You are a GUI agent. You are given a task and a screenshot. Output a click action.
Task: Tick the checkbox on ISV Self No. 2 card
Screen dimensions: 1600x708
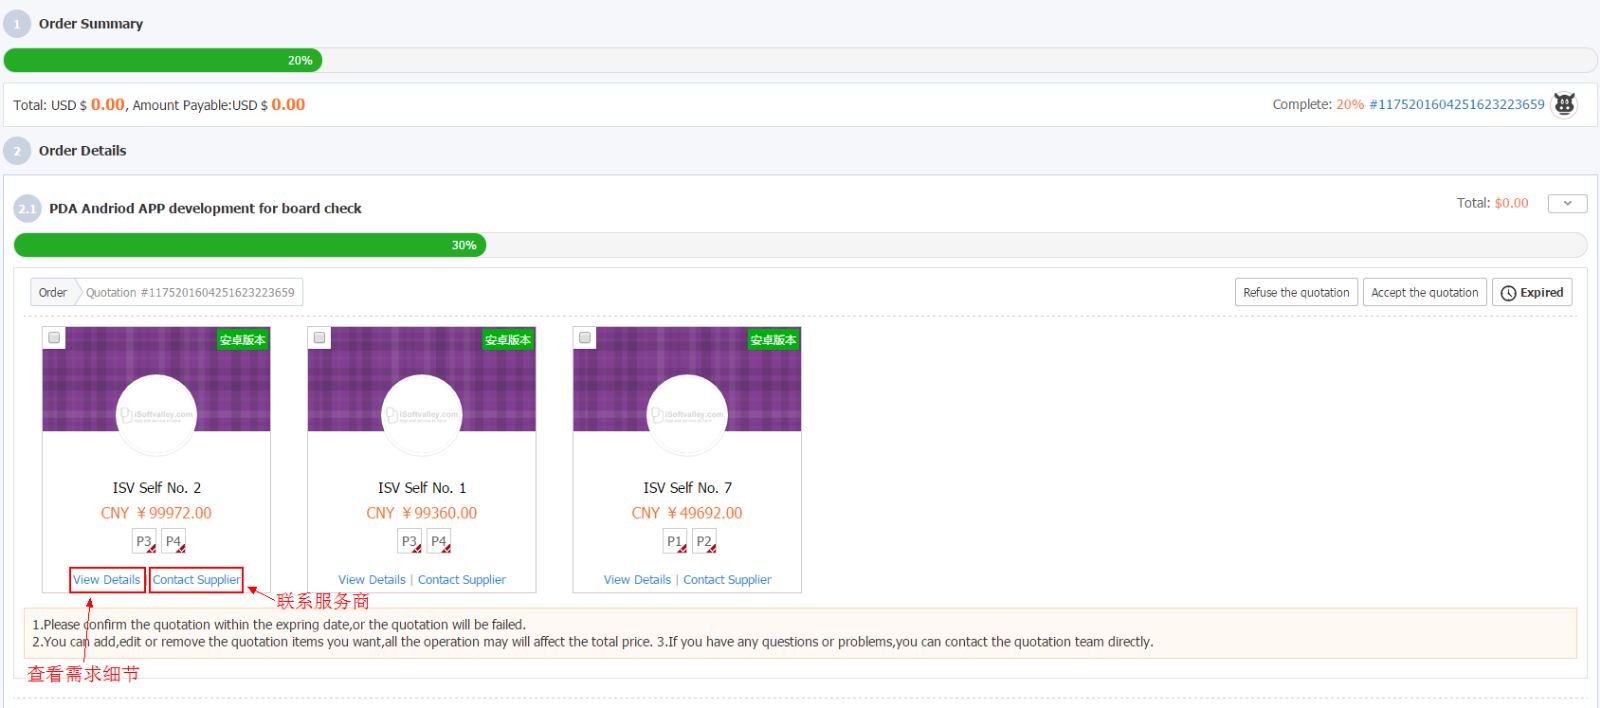point(55,338)
